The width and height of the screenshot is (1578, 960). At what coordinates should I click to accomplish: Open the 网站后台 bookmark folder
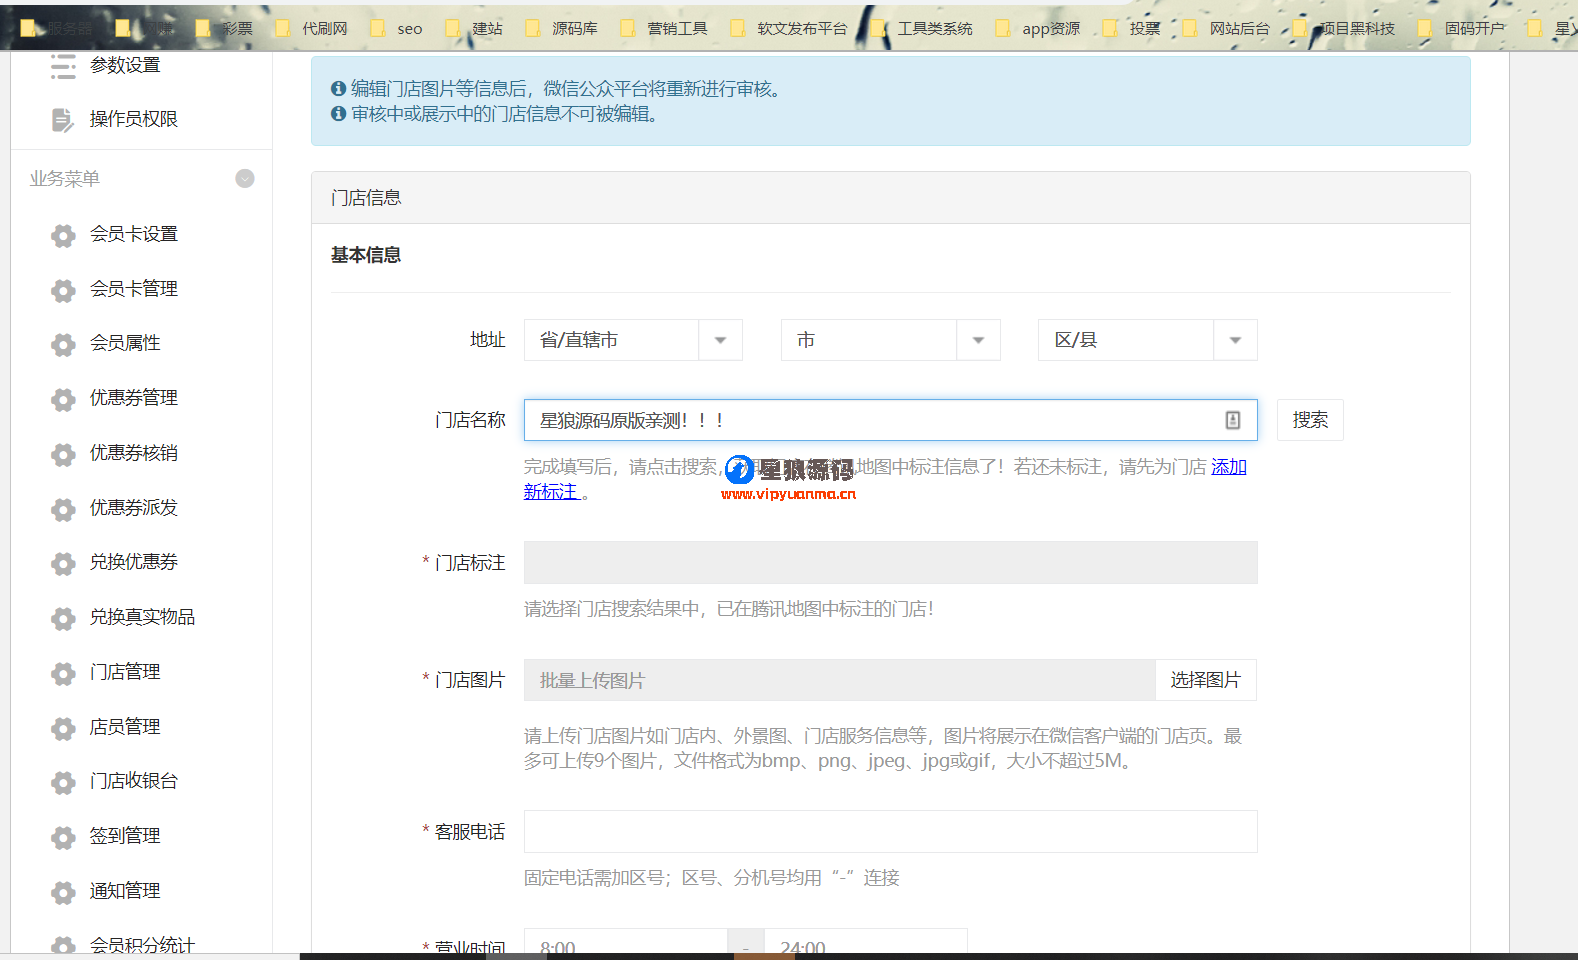1226,28
